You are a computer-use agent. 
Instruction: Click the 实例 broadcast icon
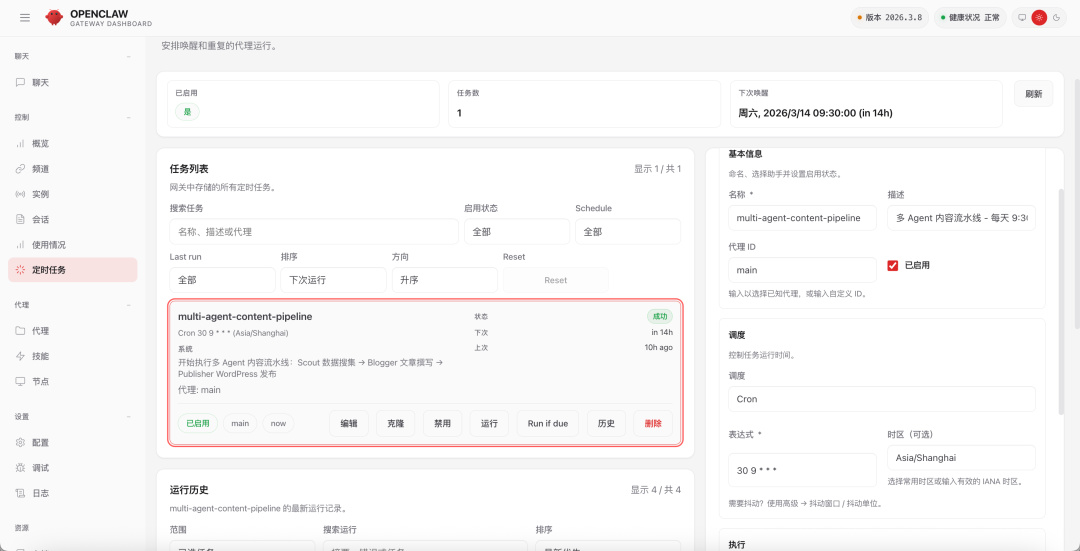coord(21,195)
